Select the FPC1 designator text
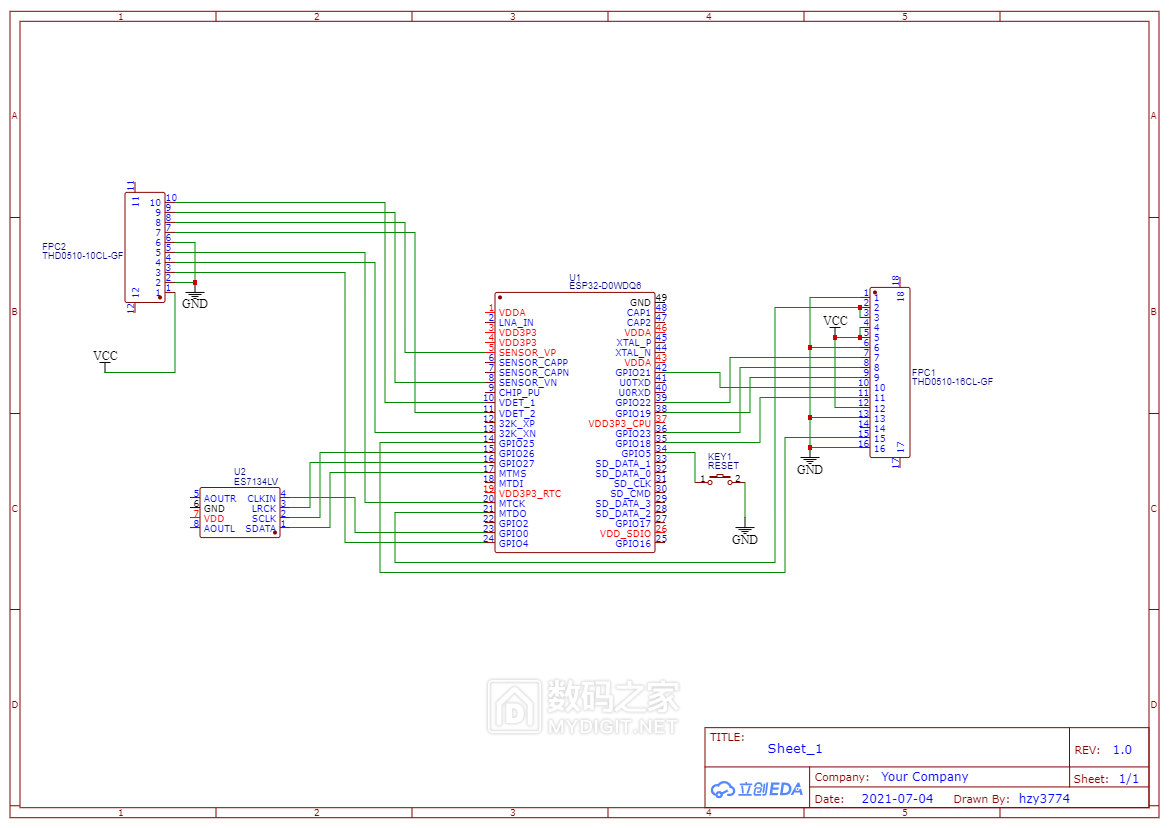Viewport: 1169px width, 828px height. [924, 373]
